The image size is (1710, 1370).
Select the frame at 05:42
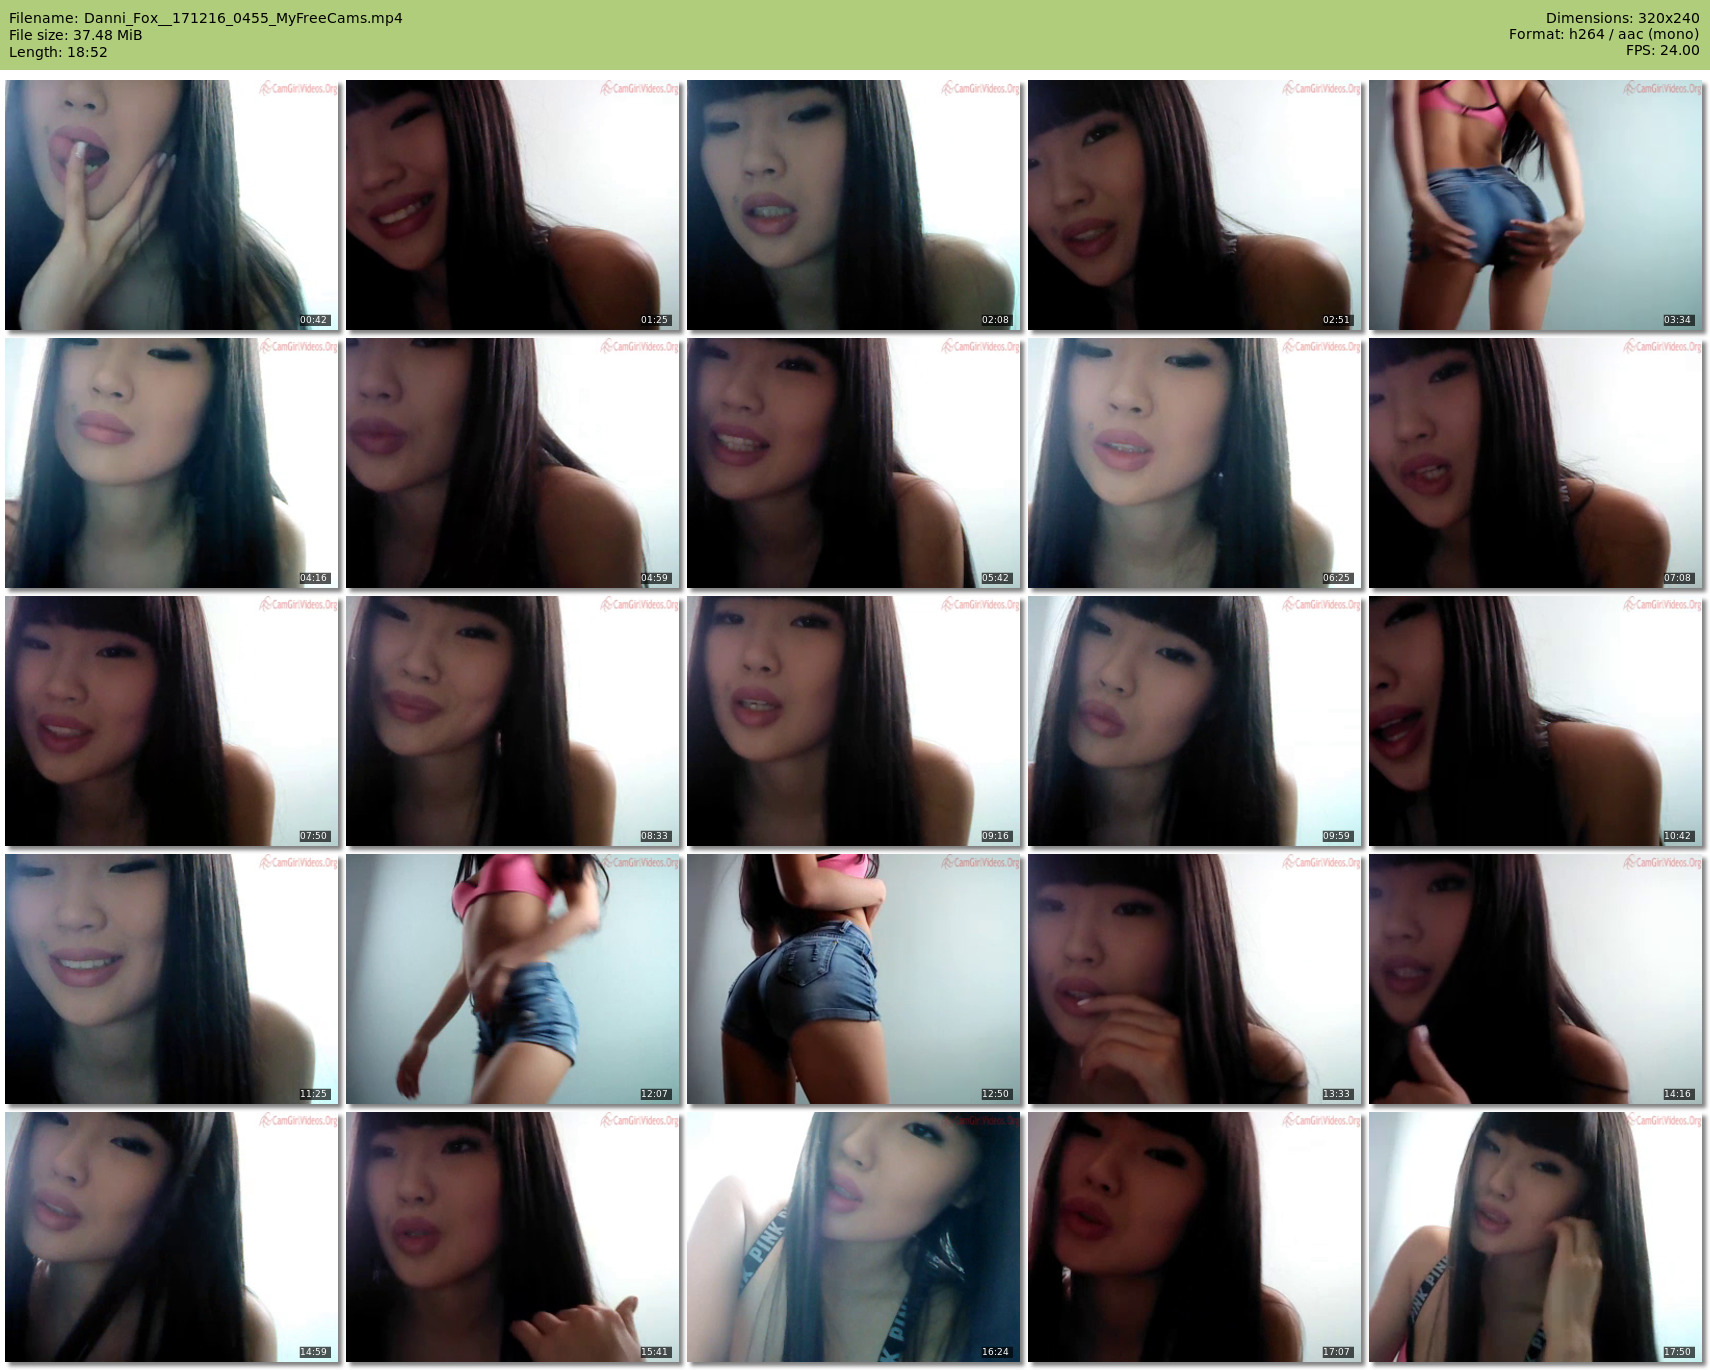point(854,463)
